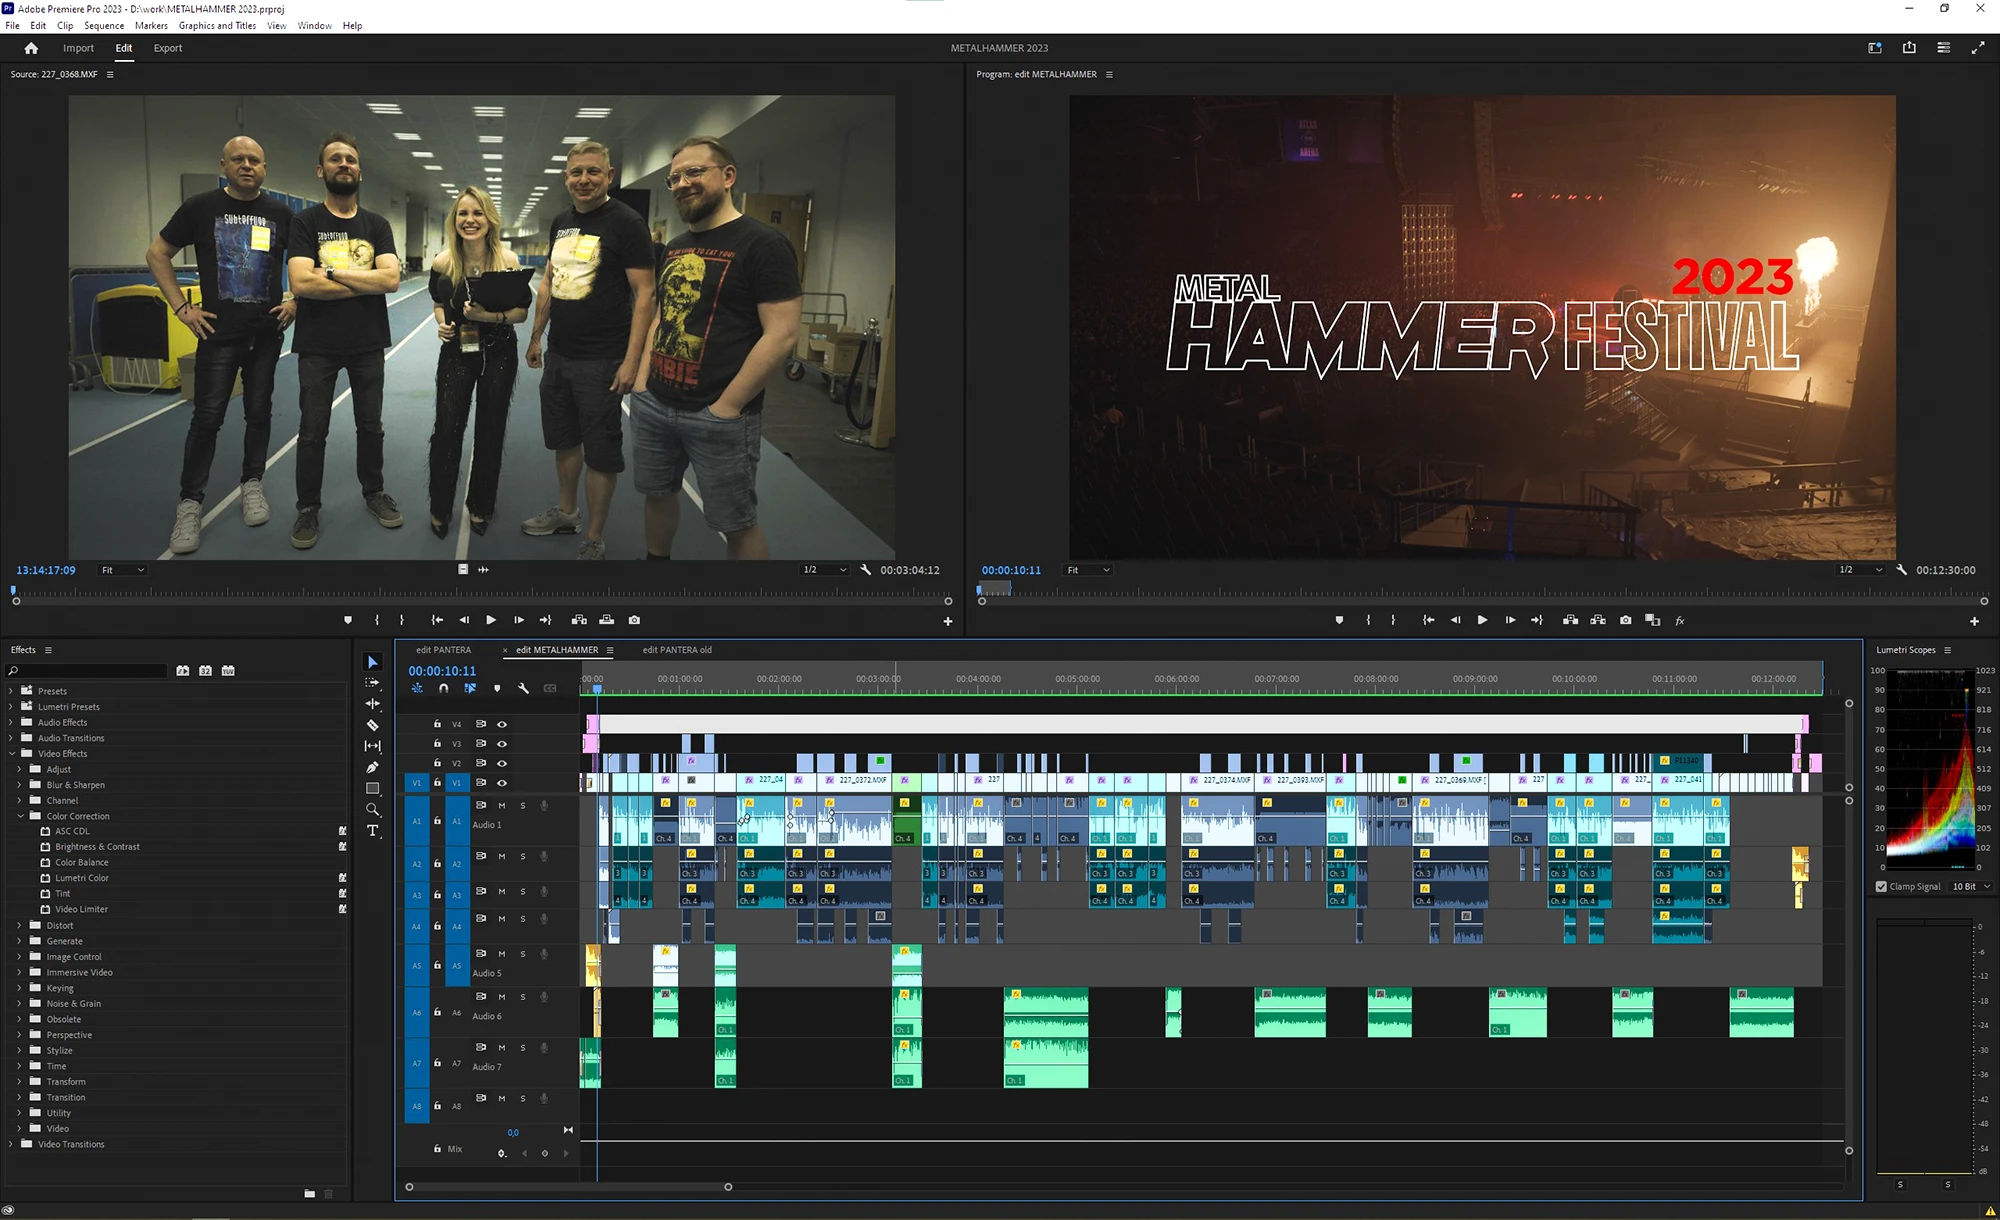The image size is (2000, 1220).
Task: Select the Ripple Edit tool
Action: coord(372,704)
